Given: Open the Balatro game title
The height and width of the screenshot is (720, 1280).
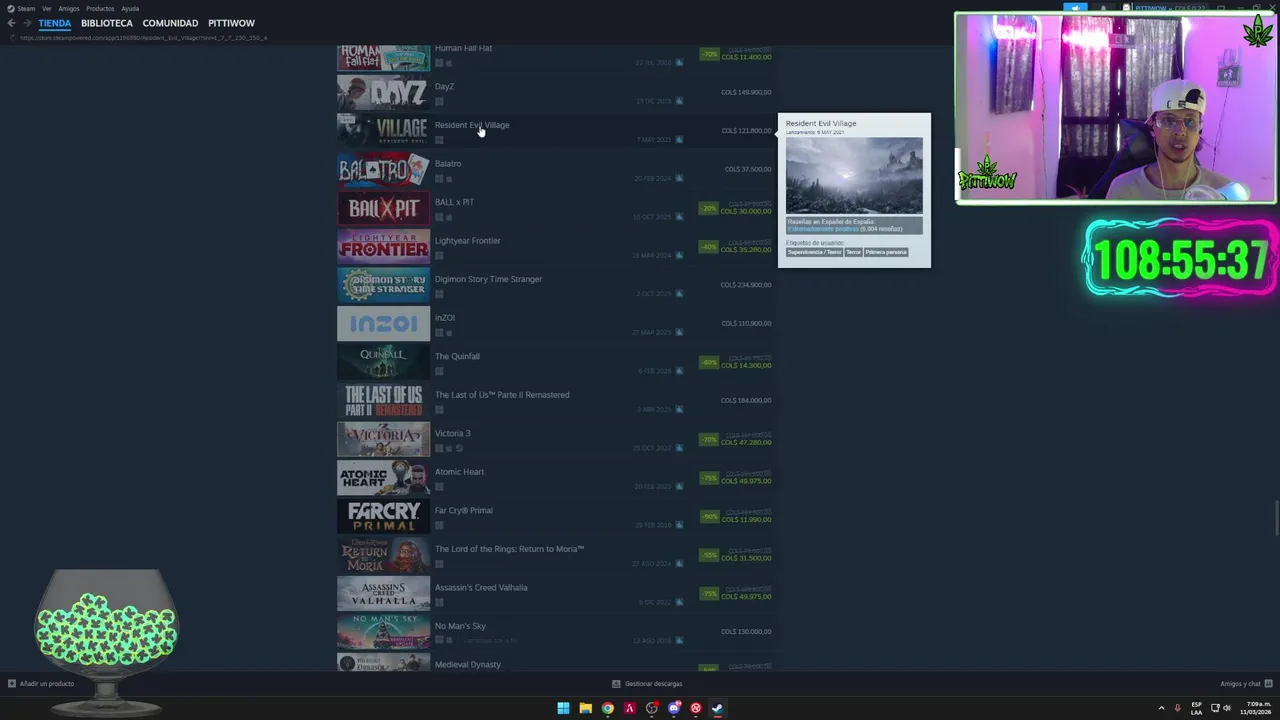Looking at the screenshot, I should [448, 163].
